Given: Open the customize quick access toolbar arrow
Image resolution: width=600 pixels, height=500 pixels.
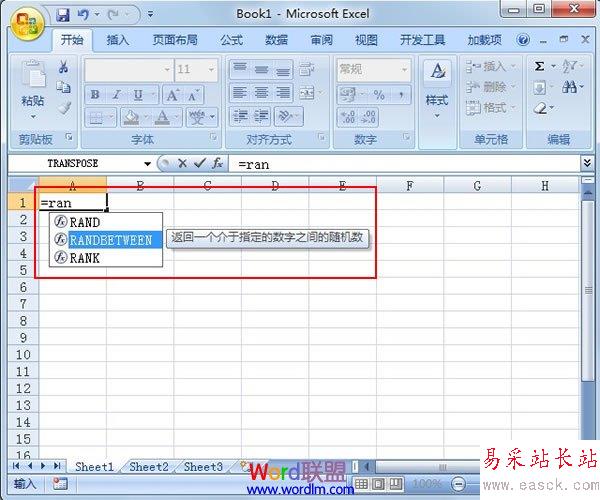Looking at the screenshot, I should 150,15.
